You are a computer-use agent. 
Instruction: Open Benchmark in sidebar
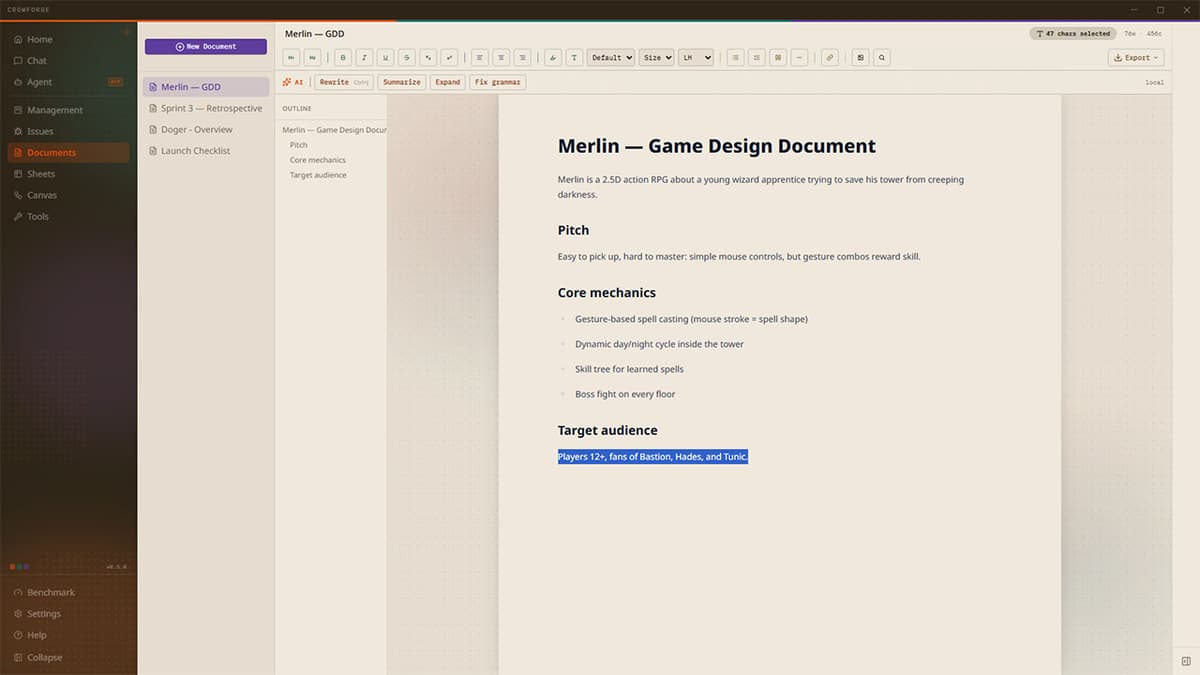[x=68, y=592]
